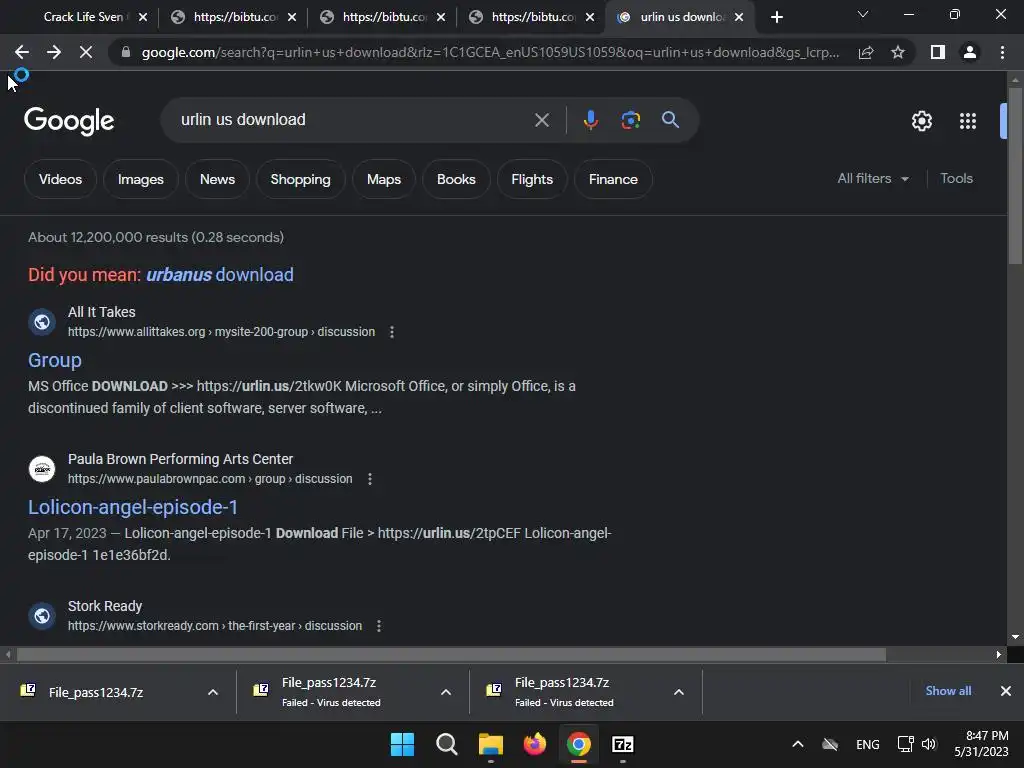
Task: Expand options for first File_pass1234.7z download
Action: [213, 692]
